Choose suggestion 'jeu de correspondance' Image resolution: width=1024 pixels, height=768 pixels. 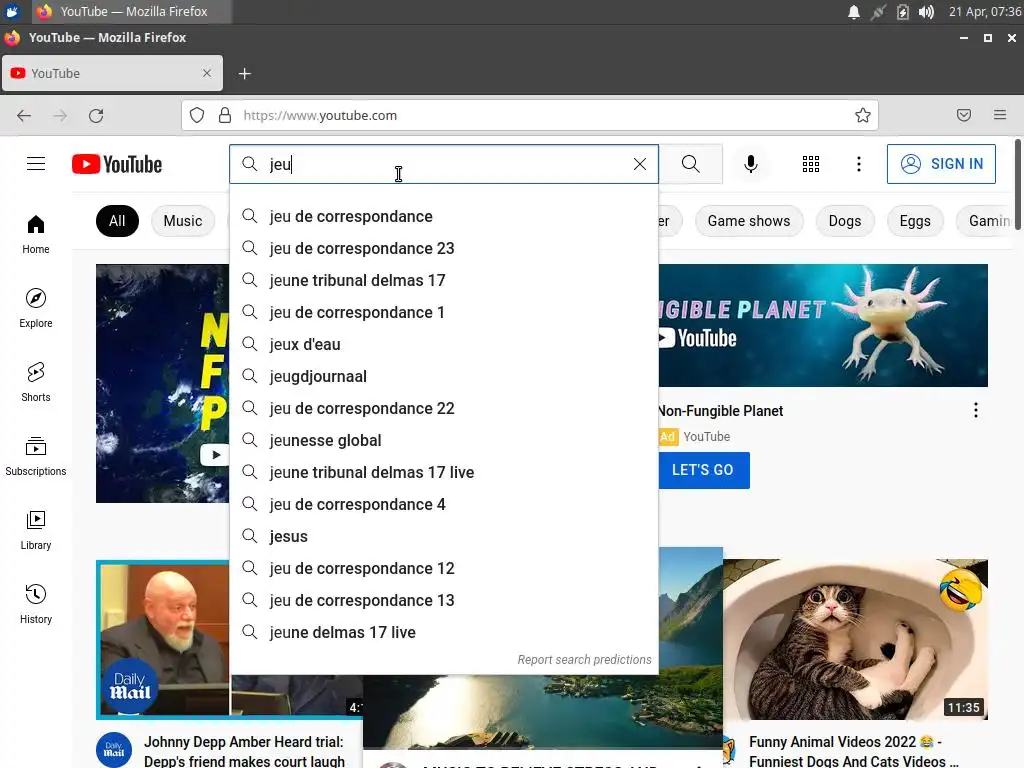(x=444, y=216)
